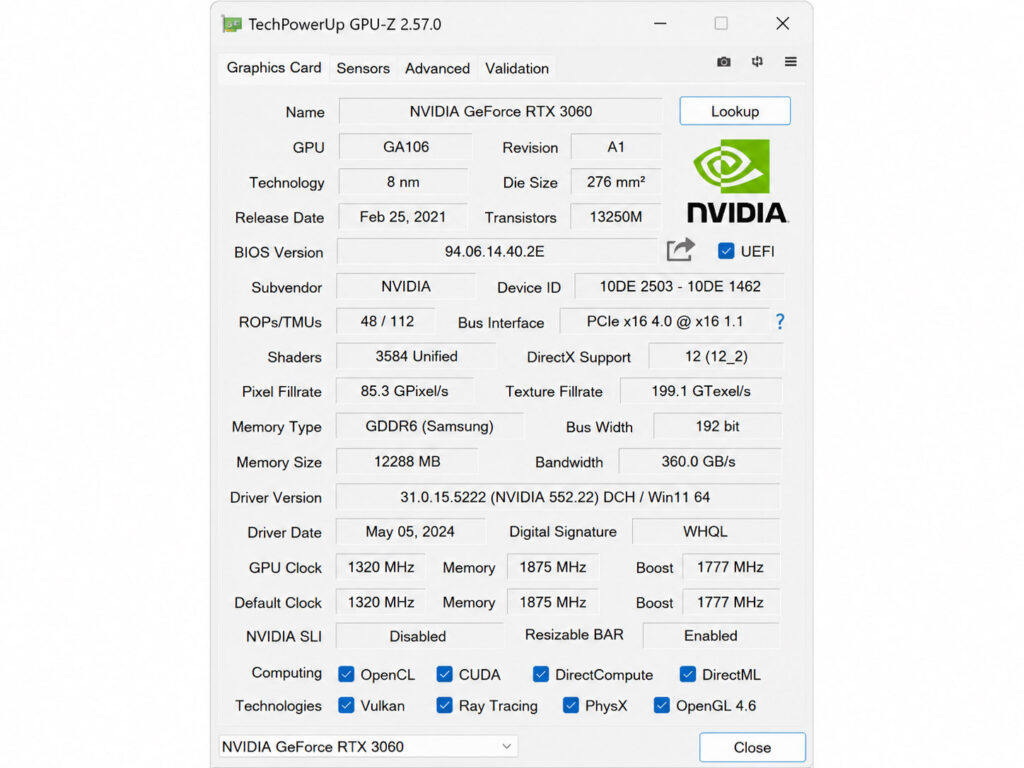This screenshot has width=1024, height=768.
Task: Click the Memory Type field GDDR6 (Samsung)
Action: (x=429, y=426)
